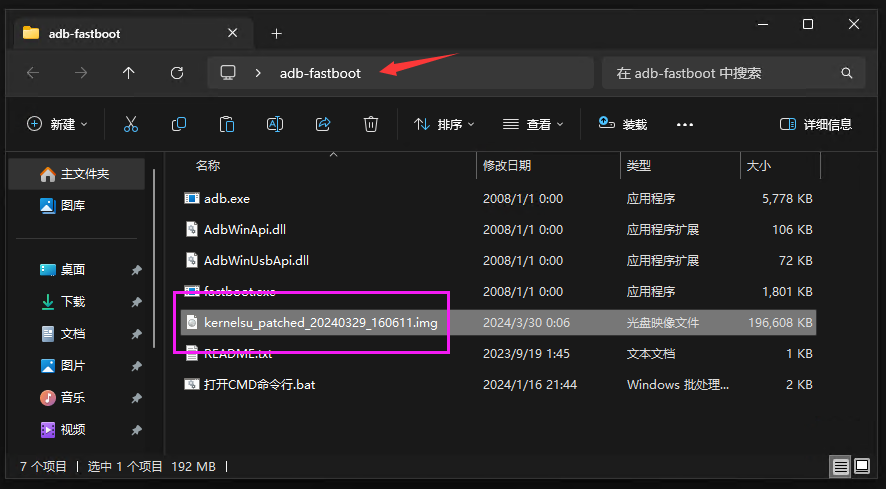Expand the 排序 sort options
886x489 pixels.
[x=444, y=124]
